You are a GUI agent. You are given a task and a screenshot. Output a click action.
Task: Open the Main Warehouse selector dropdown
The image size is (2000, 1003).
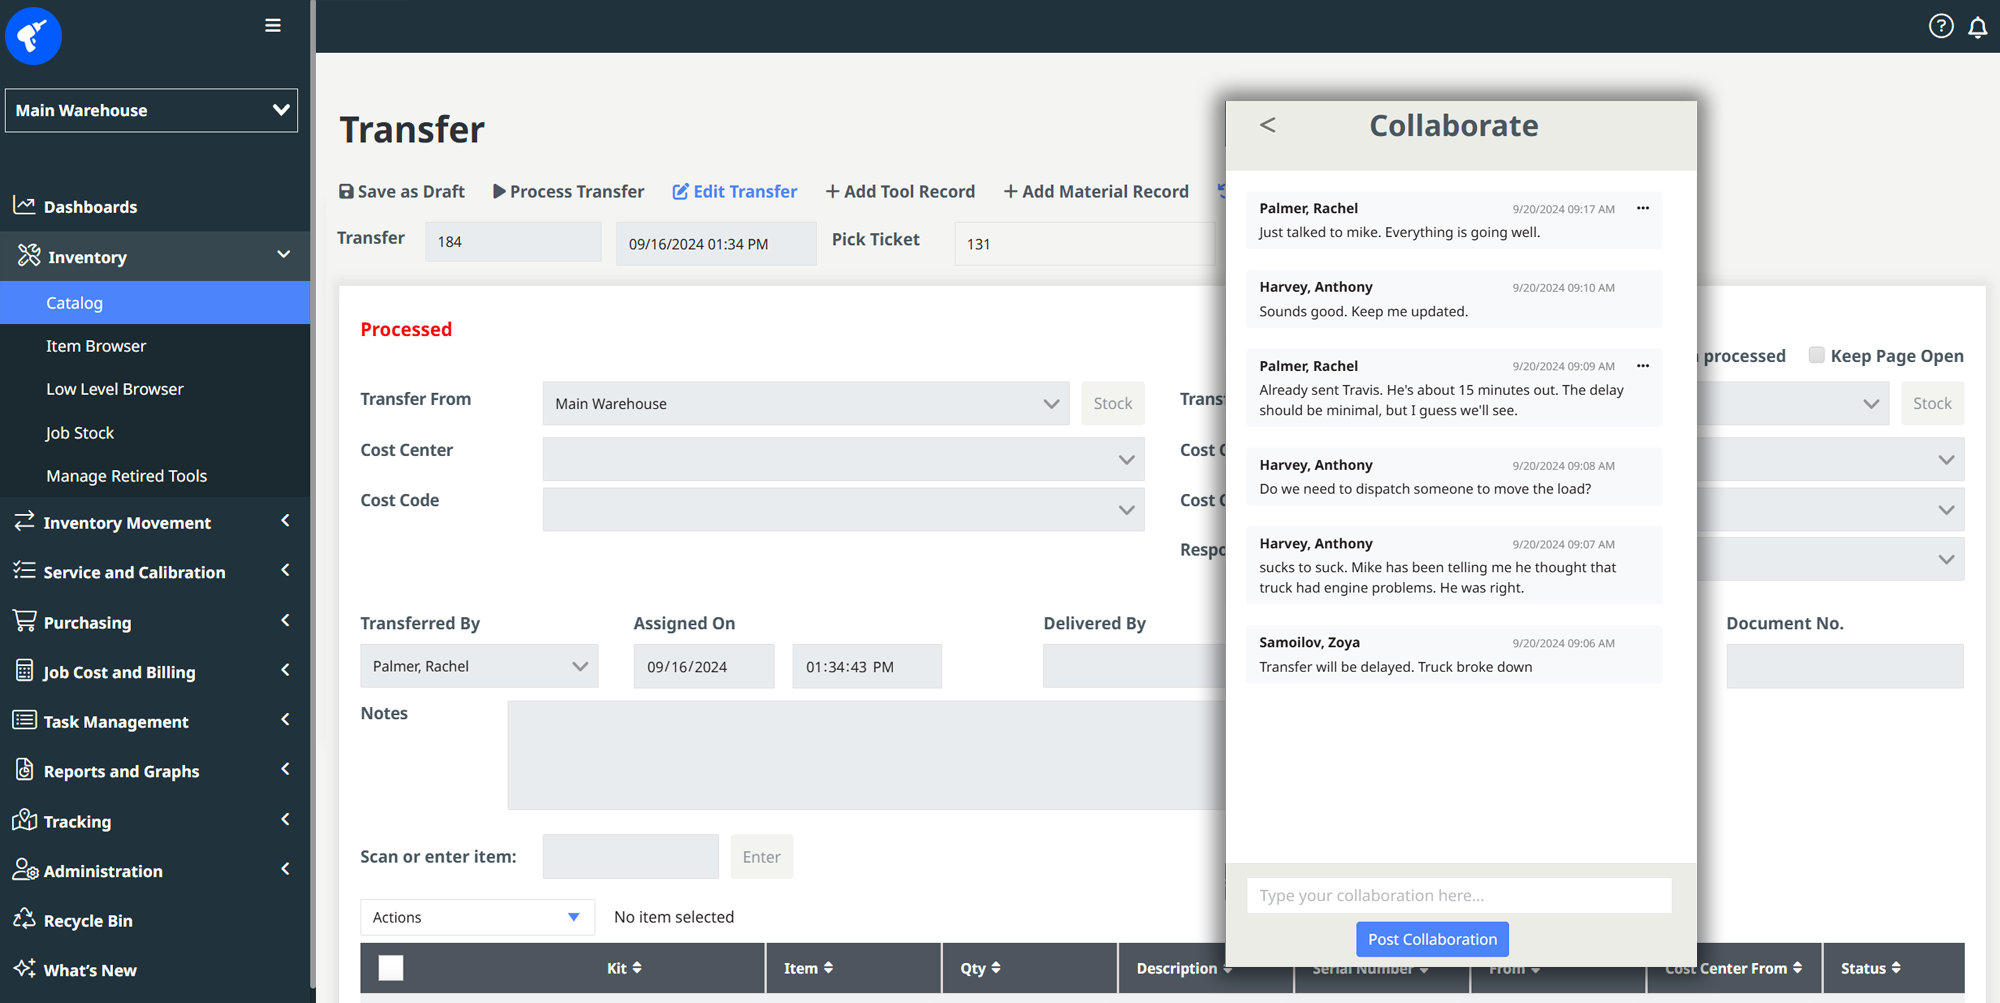coord(151,110)
